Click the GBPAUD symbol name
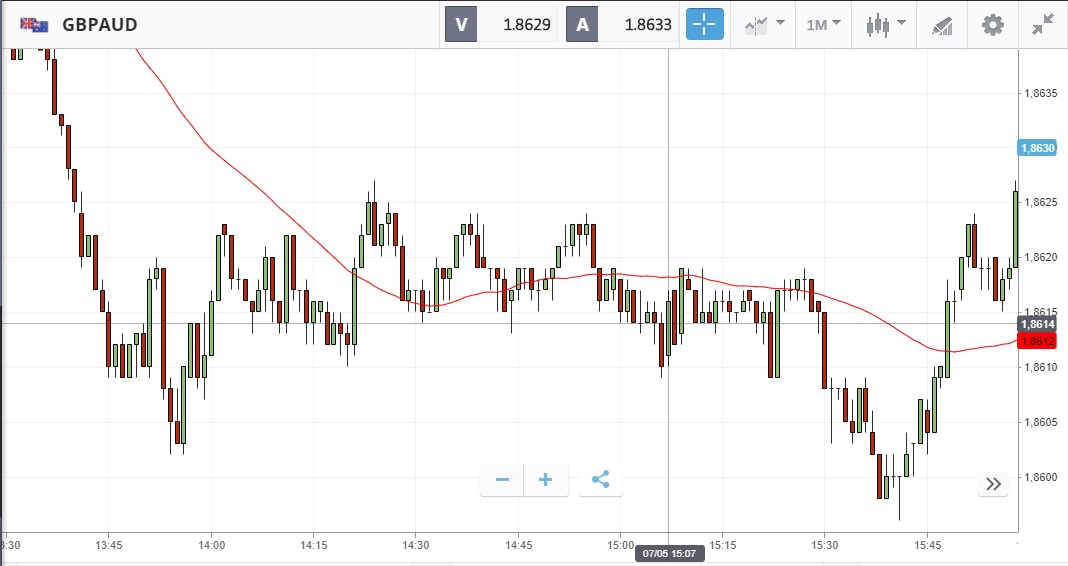 pyautogui.click(x=100, y=24)
